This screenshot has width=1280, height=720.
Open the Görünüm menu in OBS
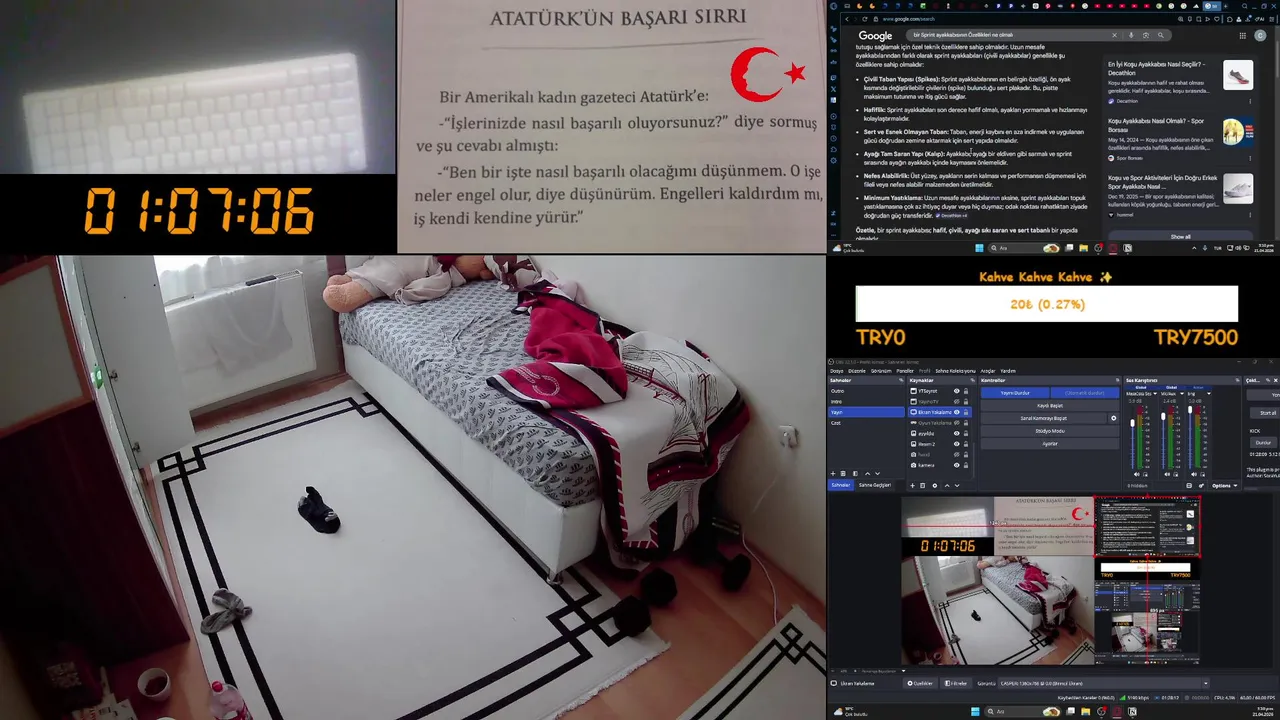pyautogui.click(x=881, y=371)
